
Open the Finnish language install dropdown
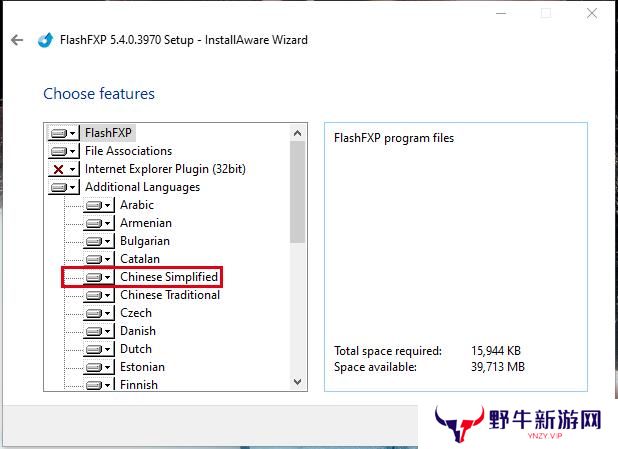(99, 384)
